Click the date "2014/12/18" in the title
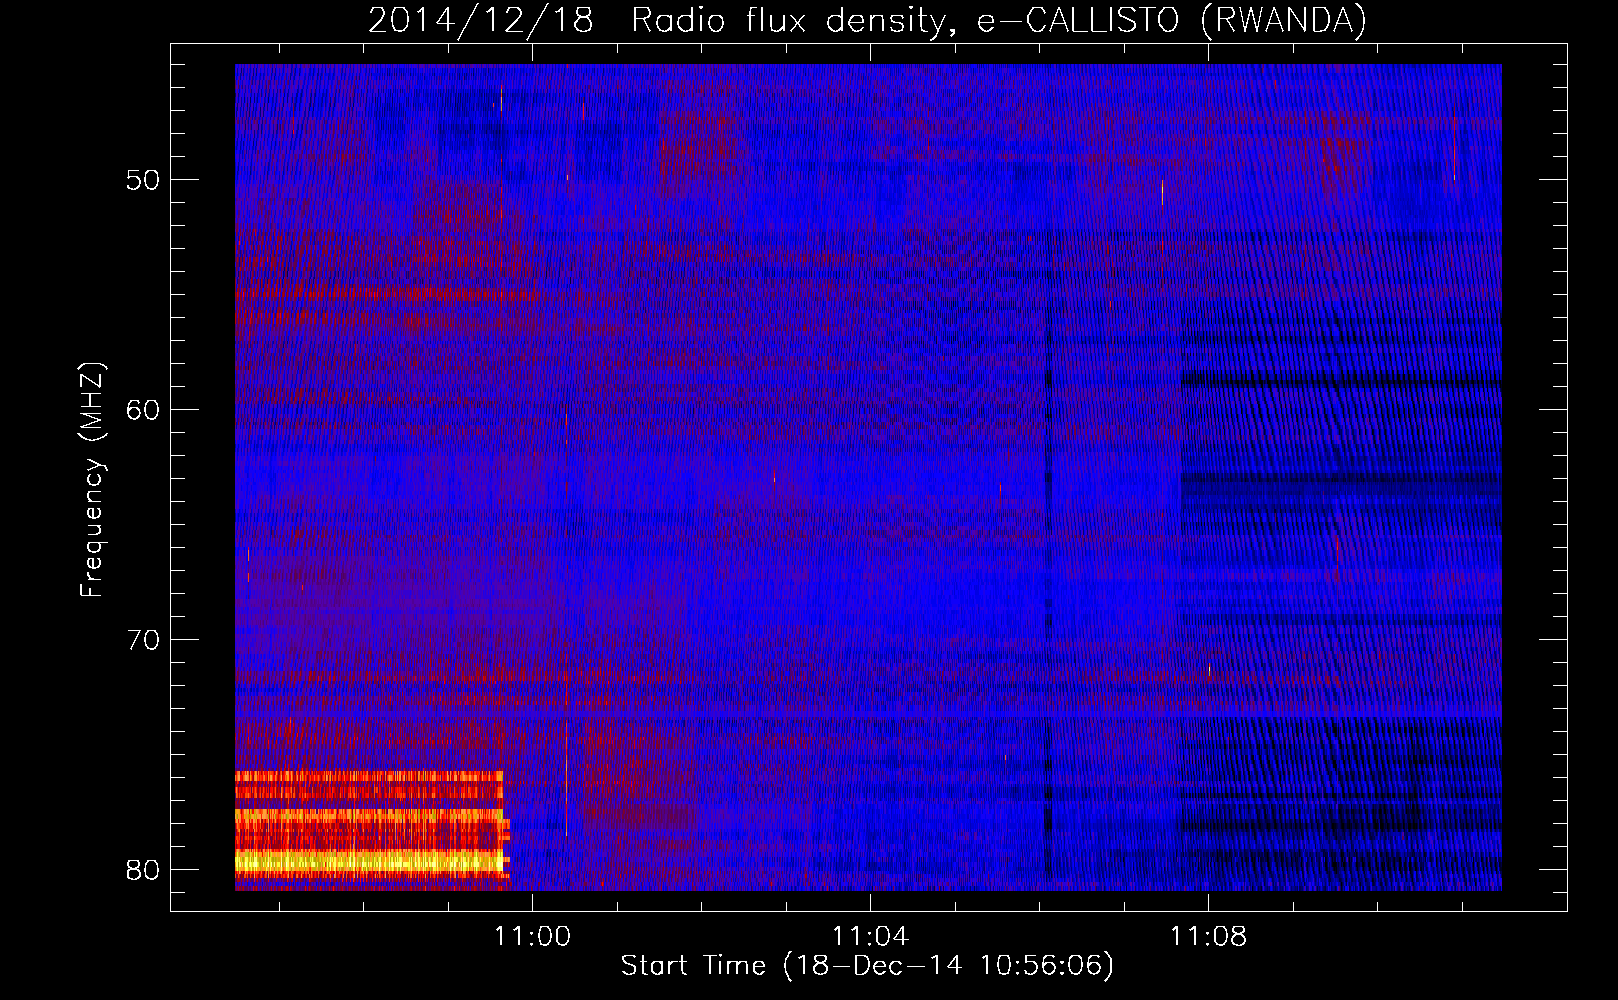 pyautogui.click(x=481, y=20)
